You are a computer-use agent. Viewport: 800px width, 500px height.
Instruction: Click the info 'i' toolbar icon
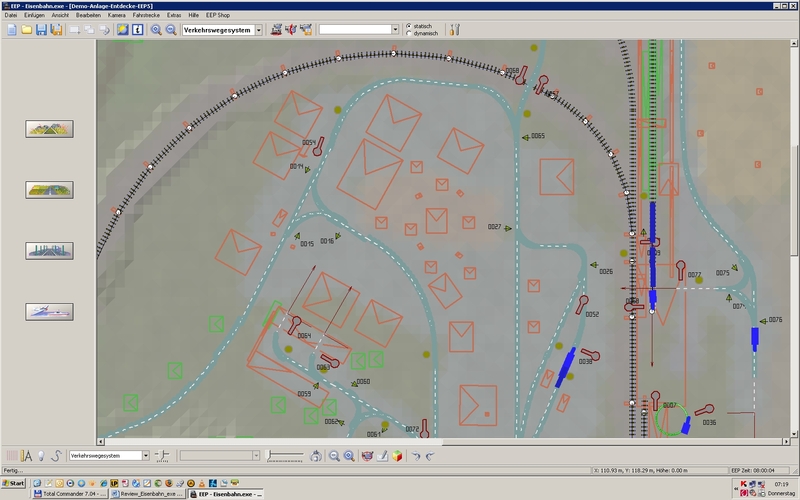point(138,30)
